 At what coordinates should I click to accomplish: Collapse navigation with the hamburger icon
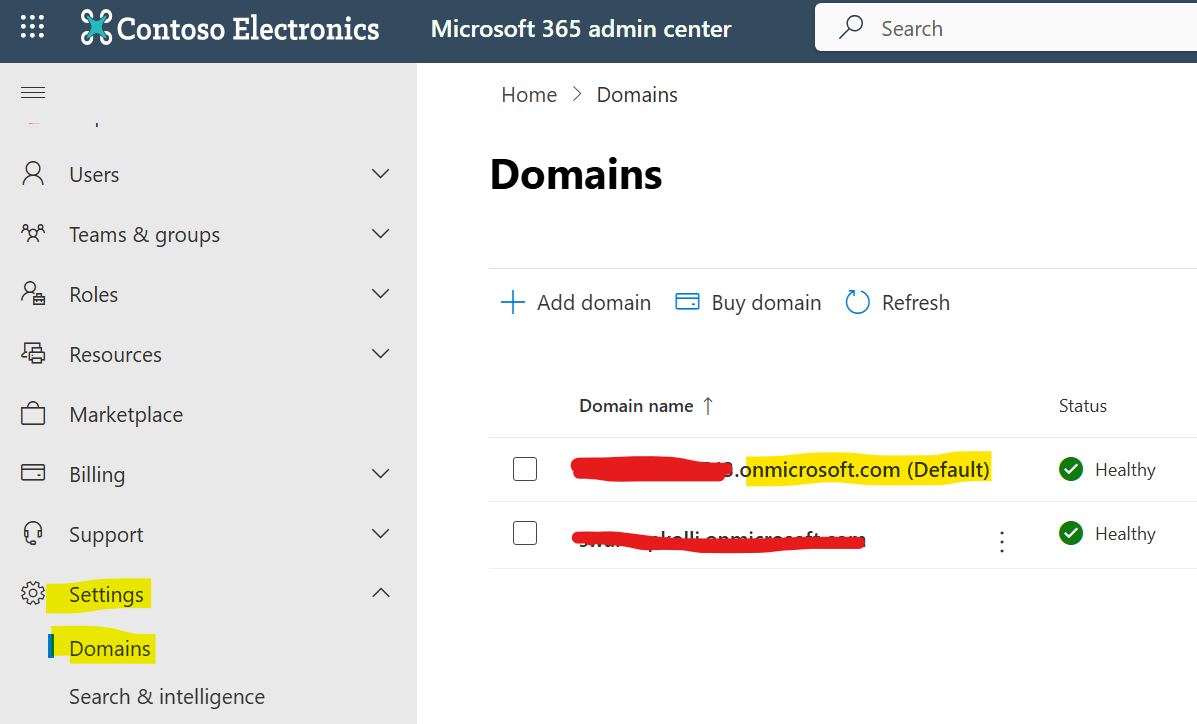(33, 91)
